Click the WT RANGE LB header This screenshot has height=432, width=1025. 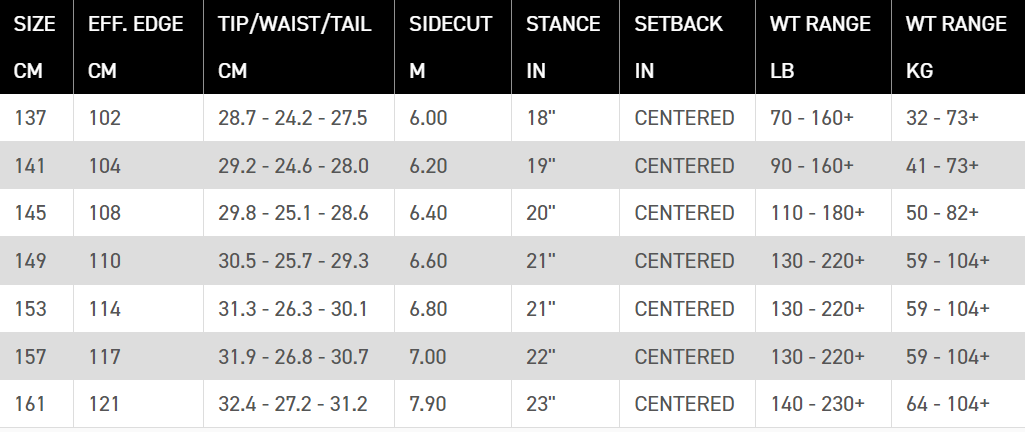click(823, 47)
